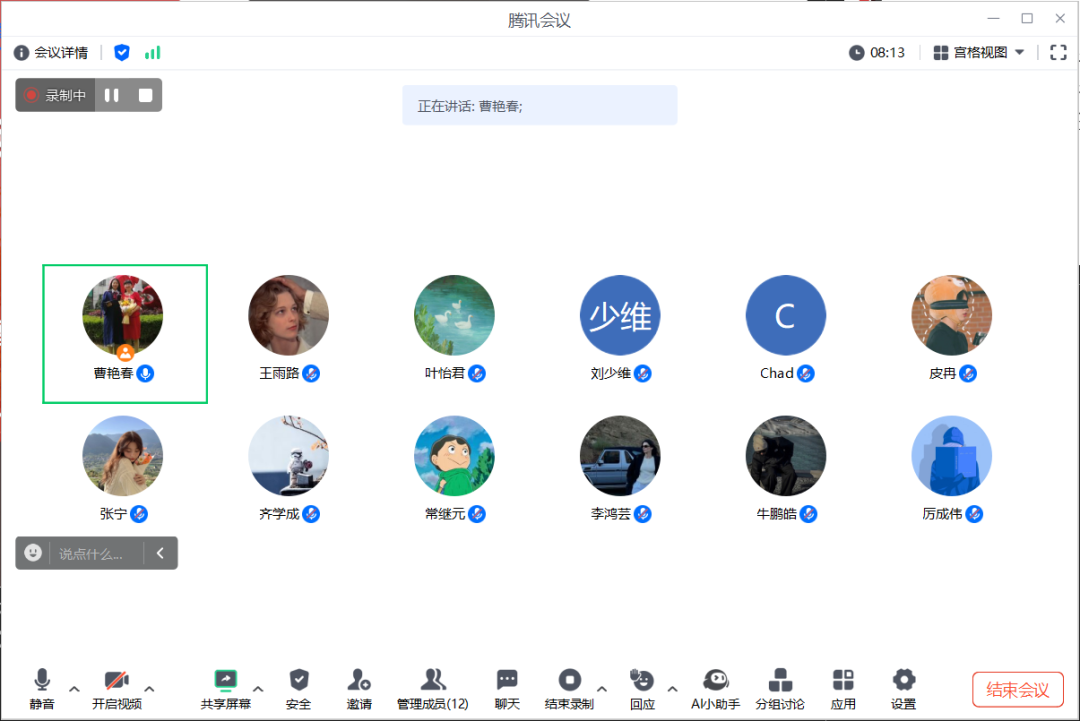
Task: Turn on camera via 开启视频
Action: pyautogui.click(x=116, y=689)
